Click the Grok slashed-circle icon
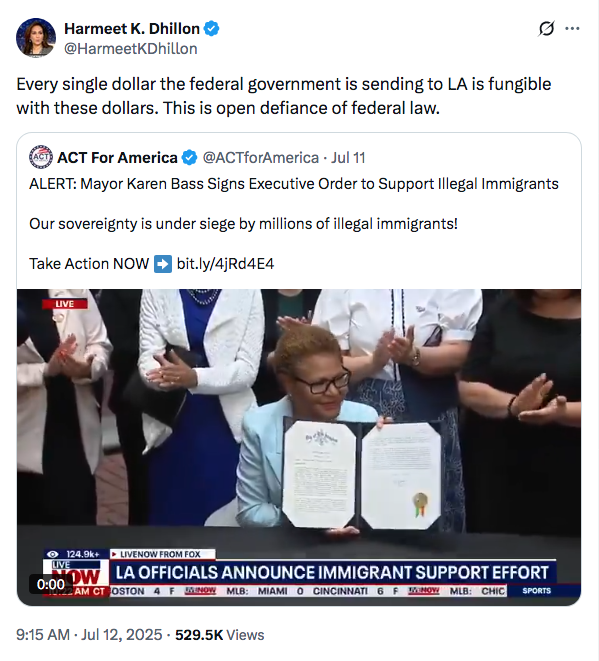 [x=546, y=29]
